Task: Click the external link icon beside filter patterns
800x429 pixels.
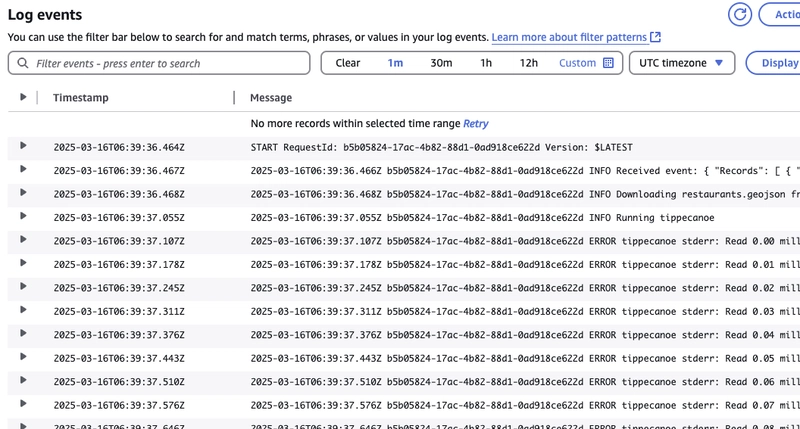Action: pyautogui.click(x=656, y=37)
